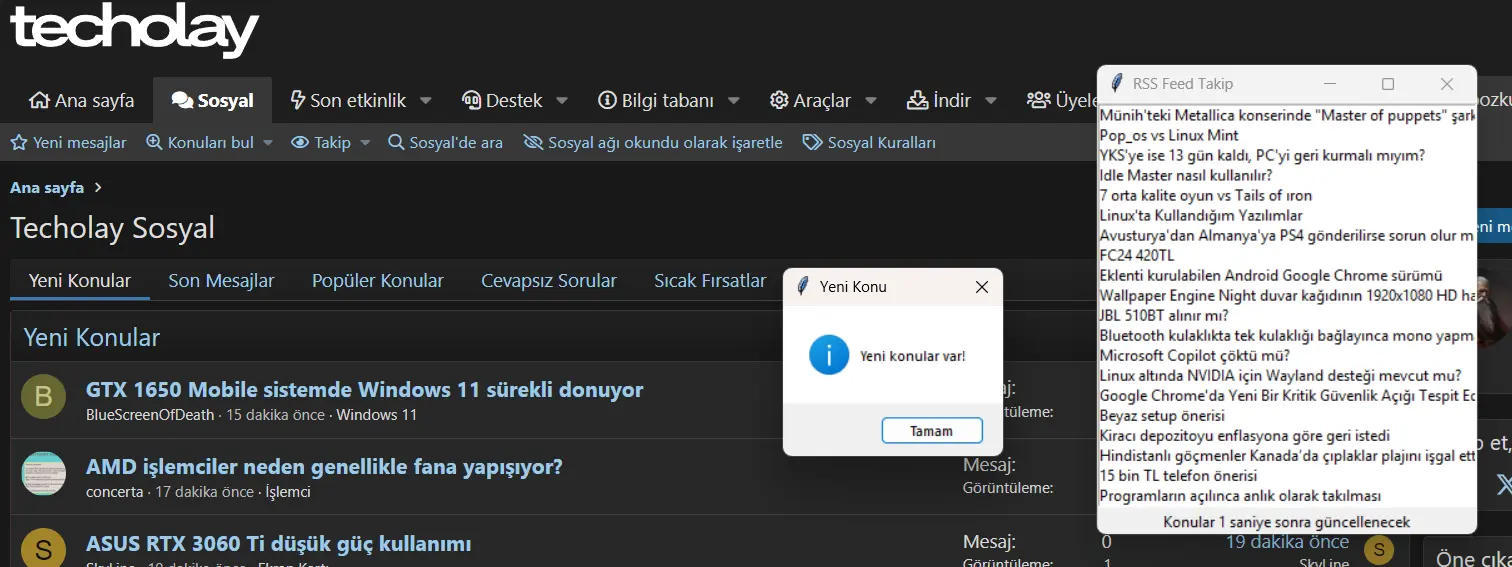This screenshot has width=1512, height=567.
Task: Click the gear icon beside Araçlar
Action: (x=779, y=100)
